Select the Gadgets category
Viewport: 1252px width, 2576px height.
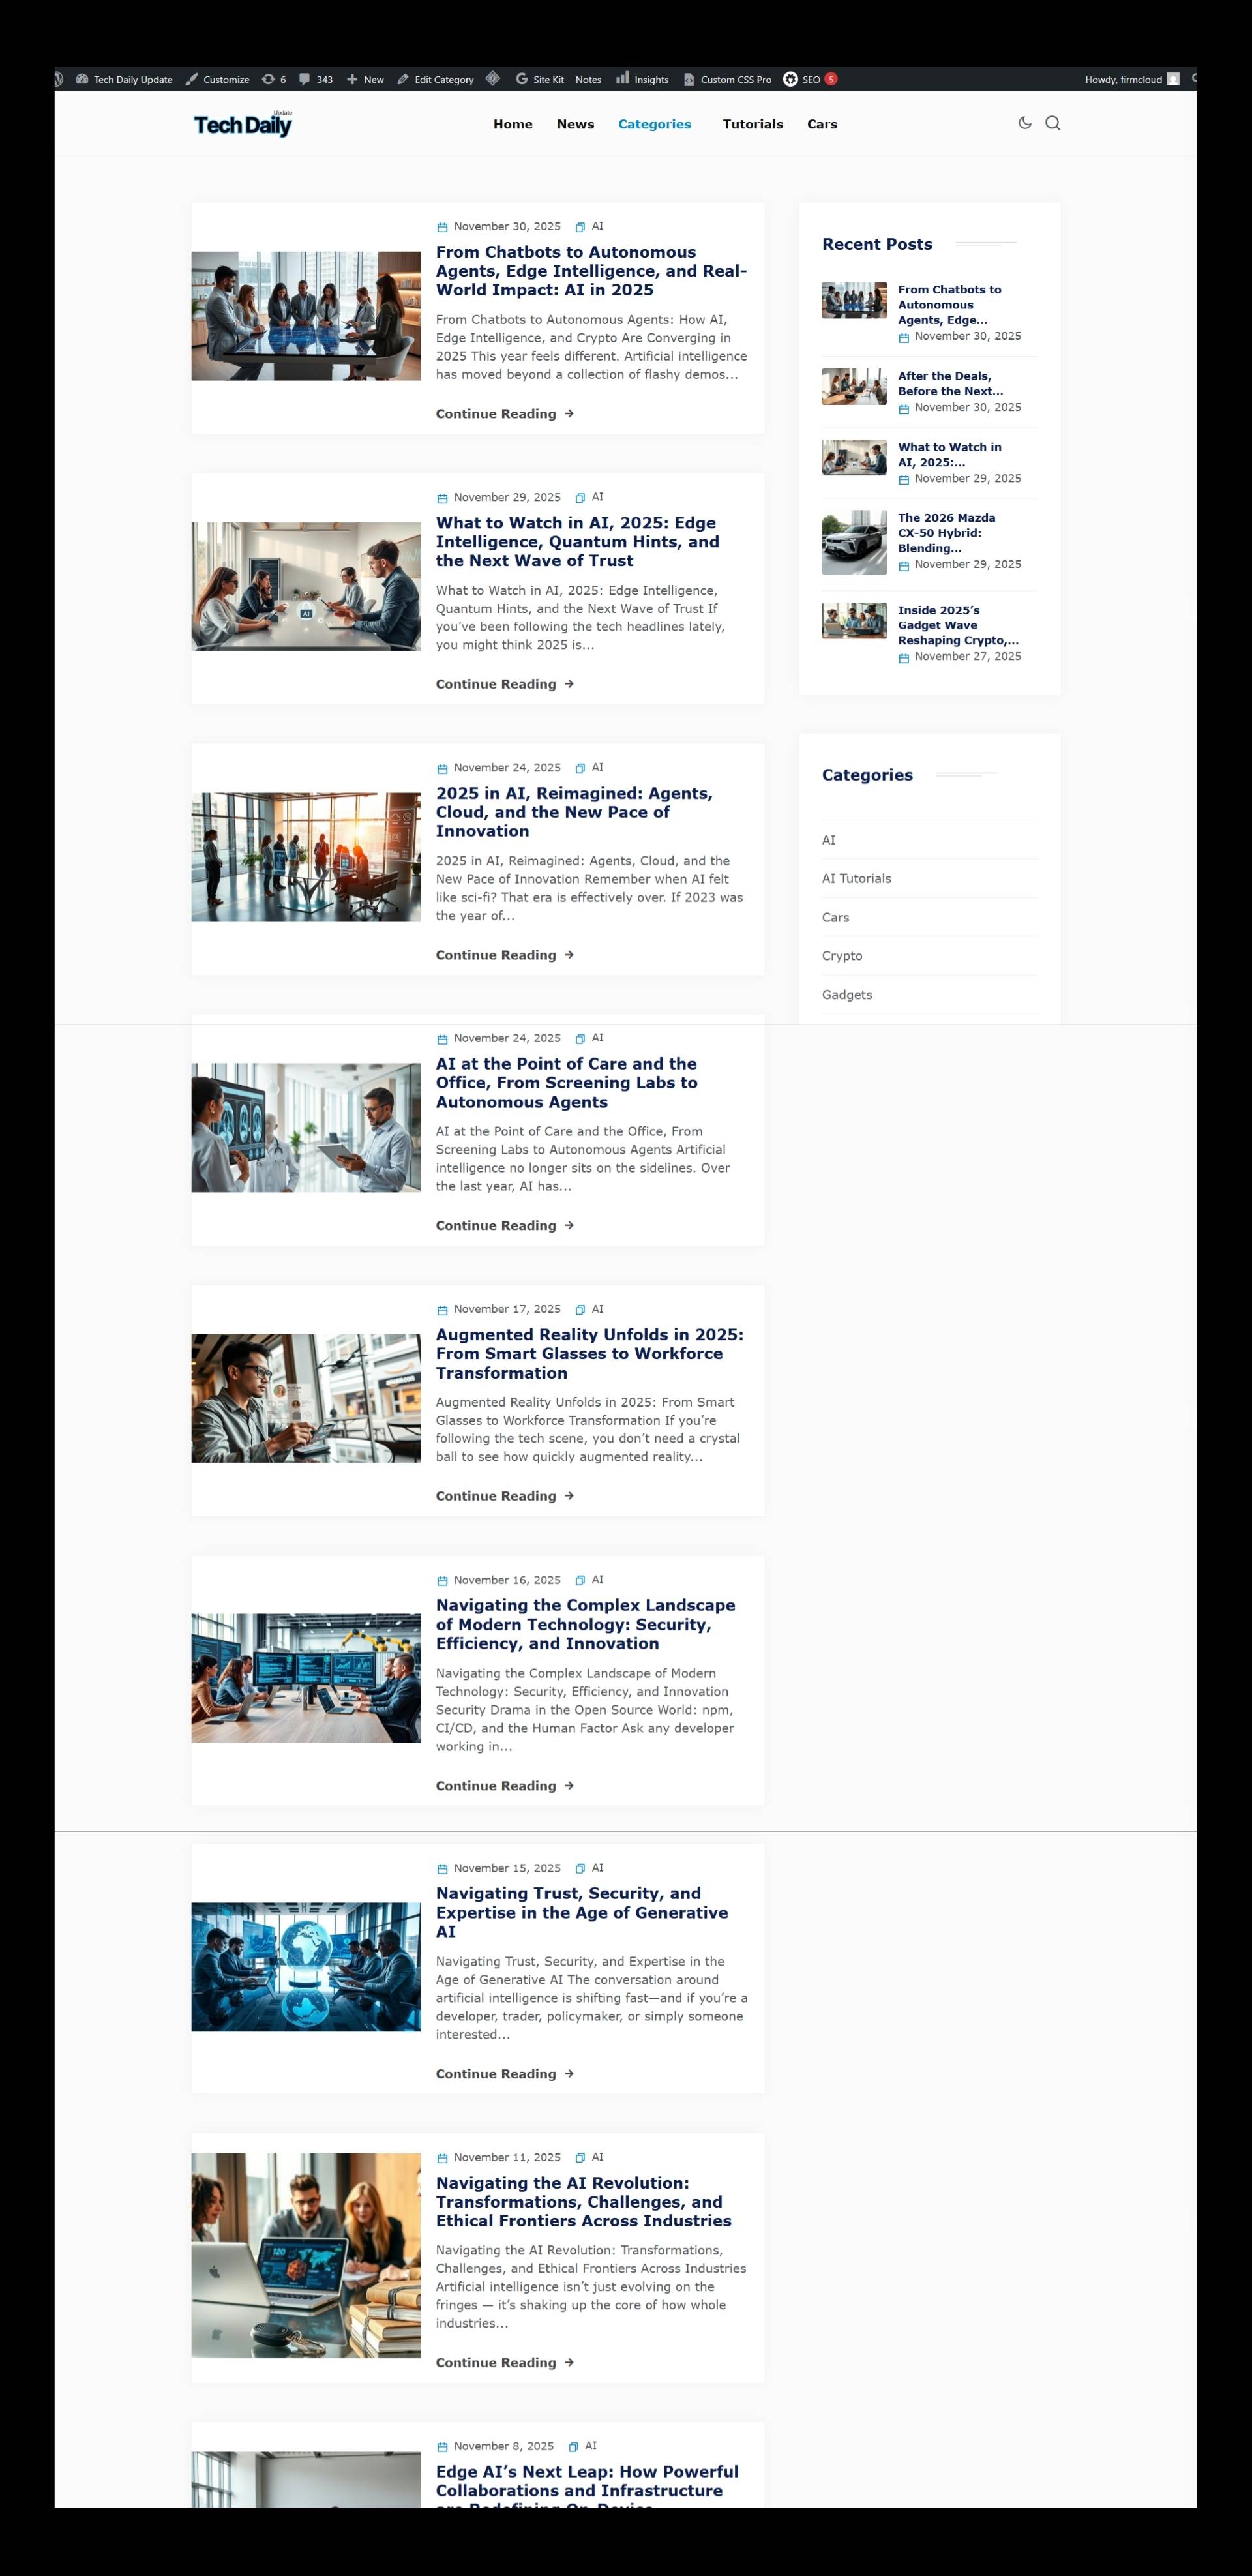click(847, 995)
